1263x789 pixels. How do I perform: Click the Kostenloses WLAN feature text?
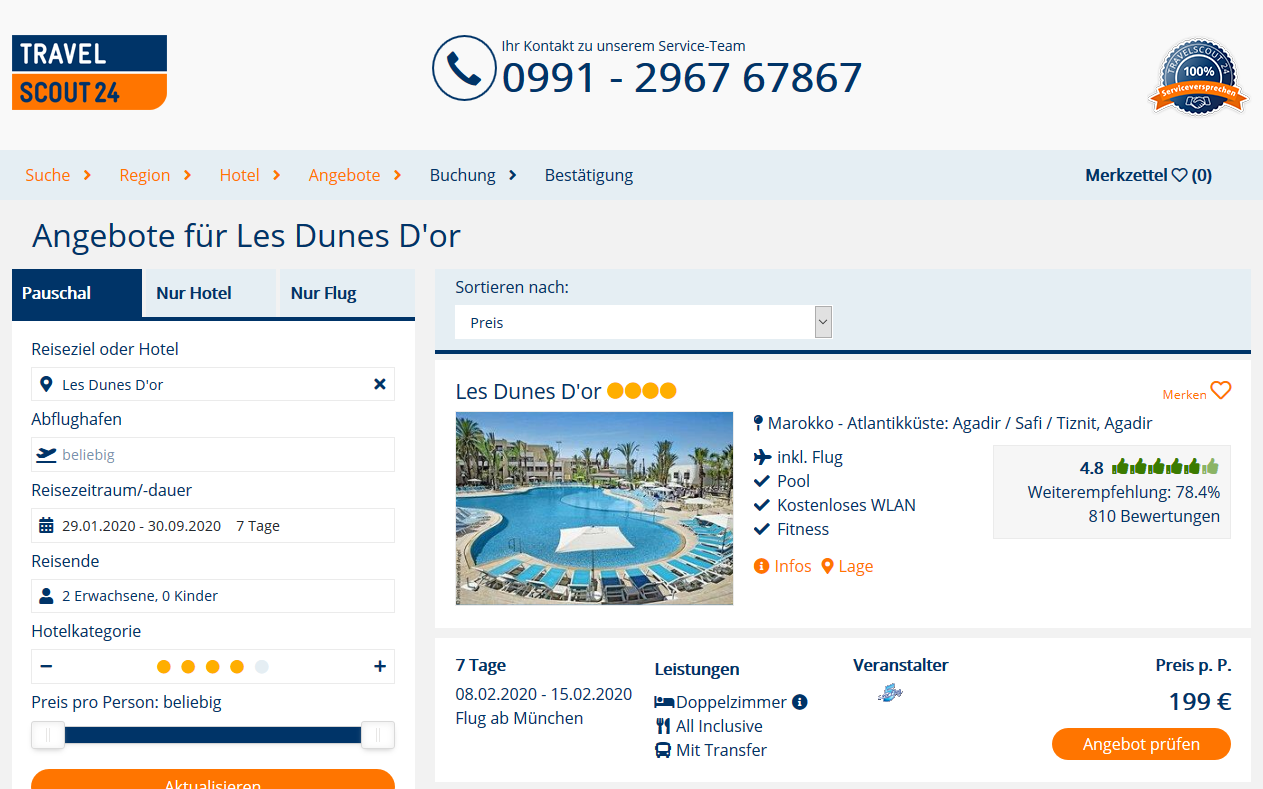point(846,505)
